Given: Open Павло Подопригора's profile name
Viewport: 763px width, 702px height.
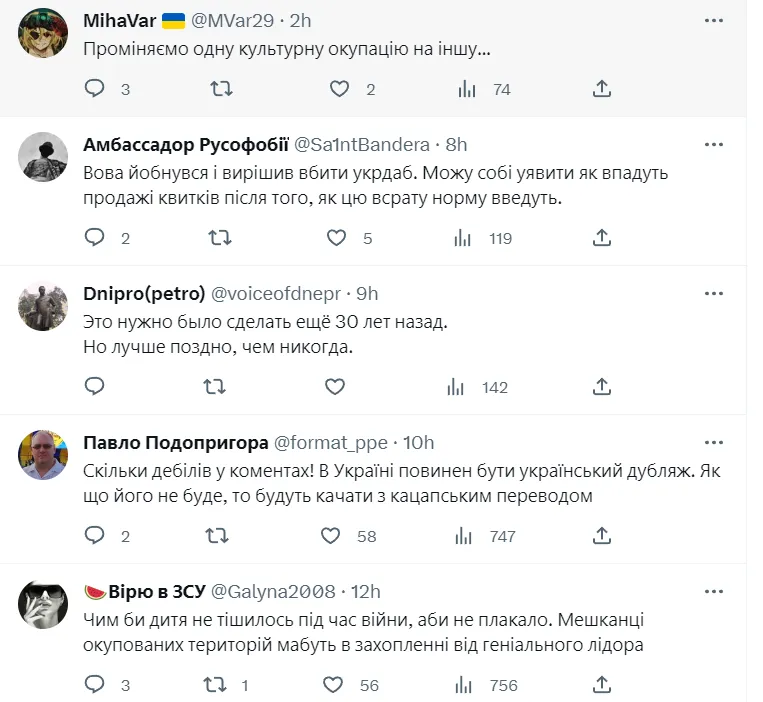Looking at the screenshot, I should (174, 443).
